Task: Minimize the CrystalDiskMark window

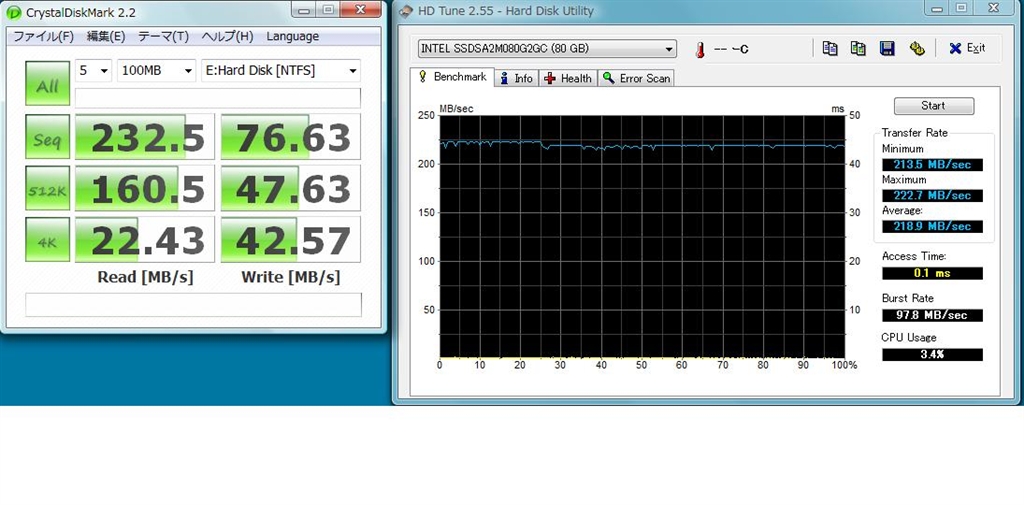Action: tap(302, 8)
